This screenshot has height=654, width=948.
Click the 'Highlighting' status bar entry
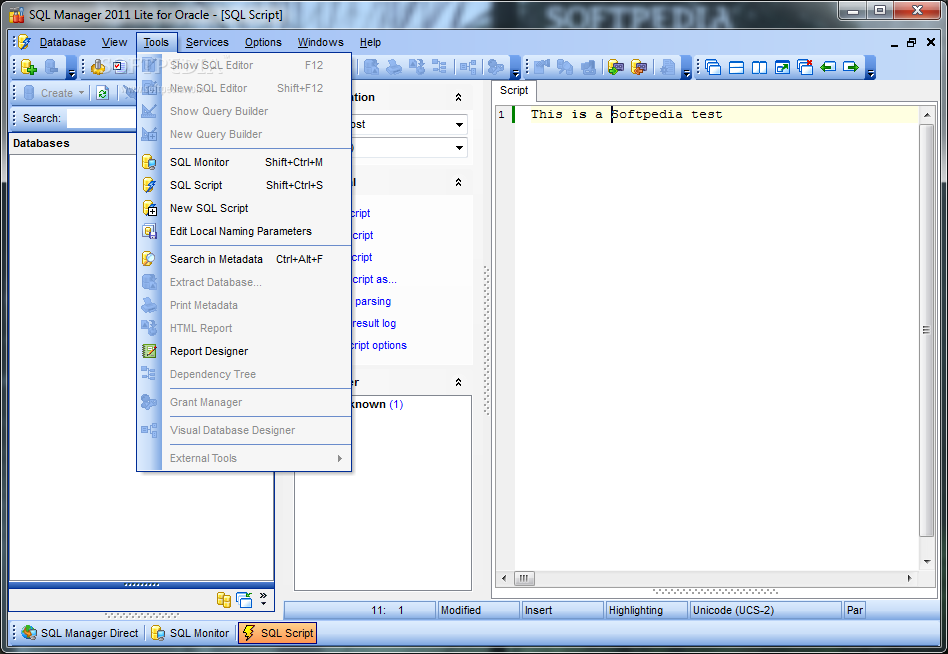pos(646,610)
